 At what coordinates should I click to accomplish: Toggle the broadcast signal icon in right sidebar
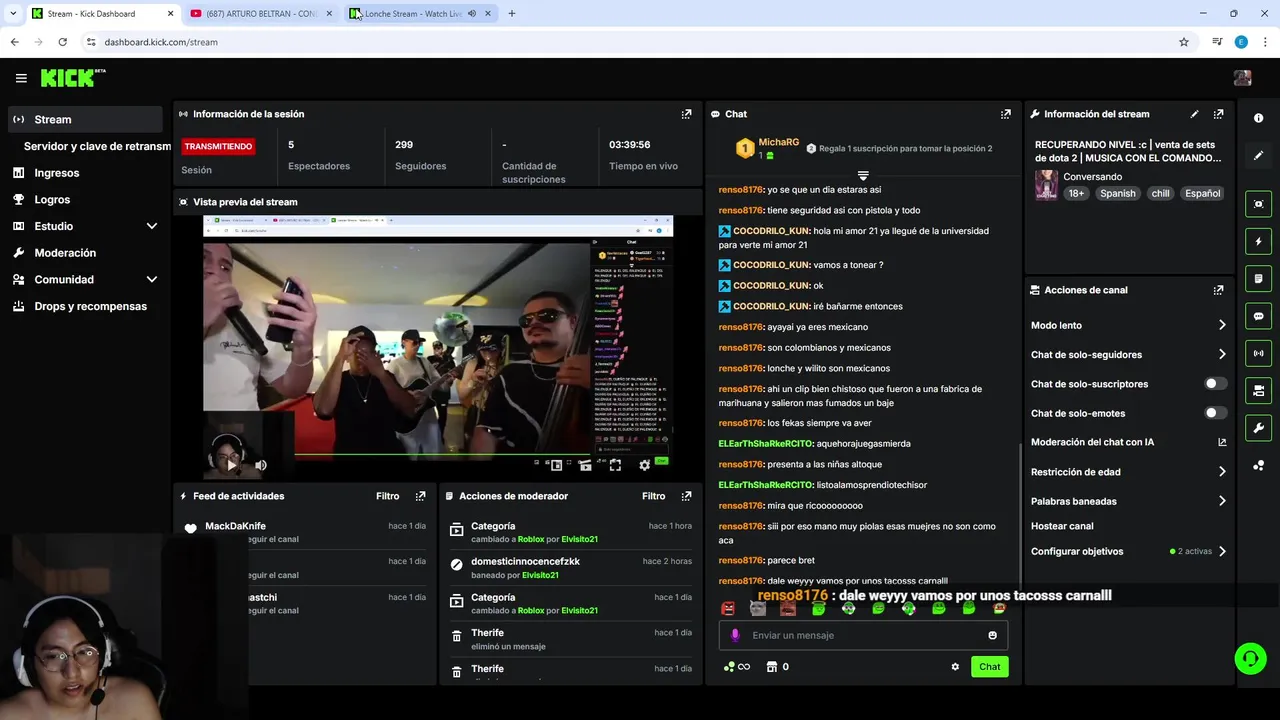click(x=1258, y=353)
